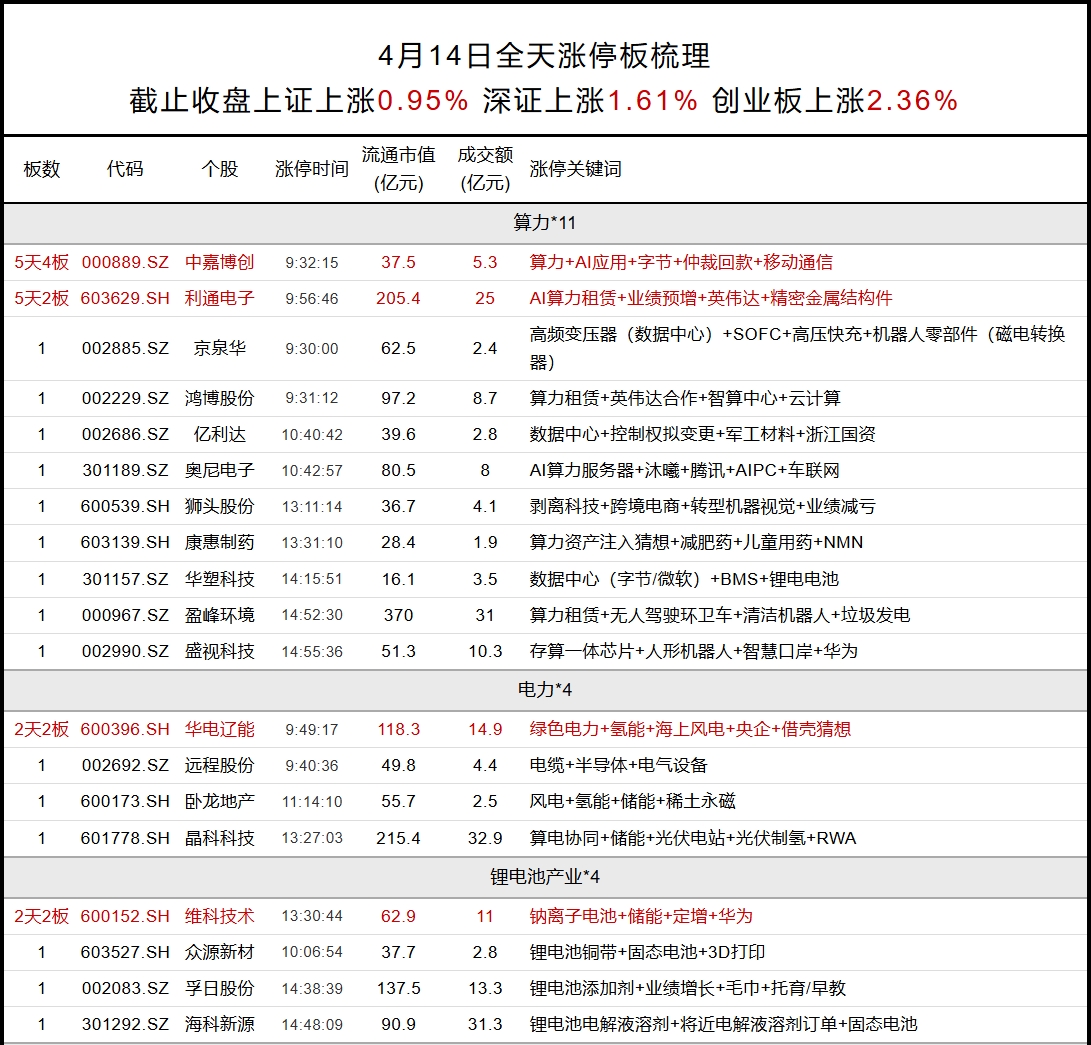Select the 流通市值 column header
The width and height of the screenshot is (1091, 1045).
[x=398, y=169]
